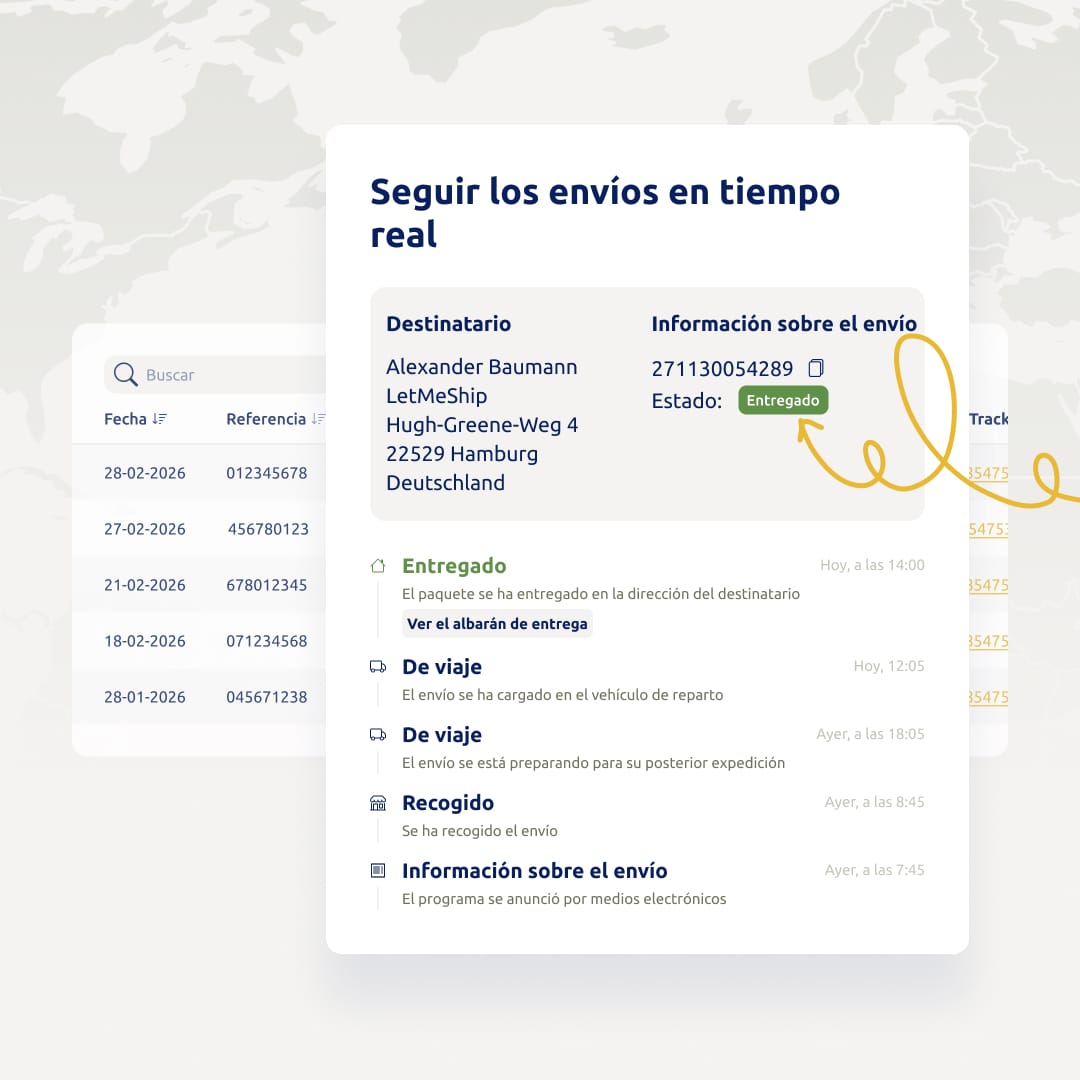
Task: Click the text 22529 Hamburg
Action: (462, 454)
